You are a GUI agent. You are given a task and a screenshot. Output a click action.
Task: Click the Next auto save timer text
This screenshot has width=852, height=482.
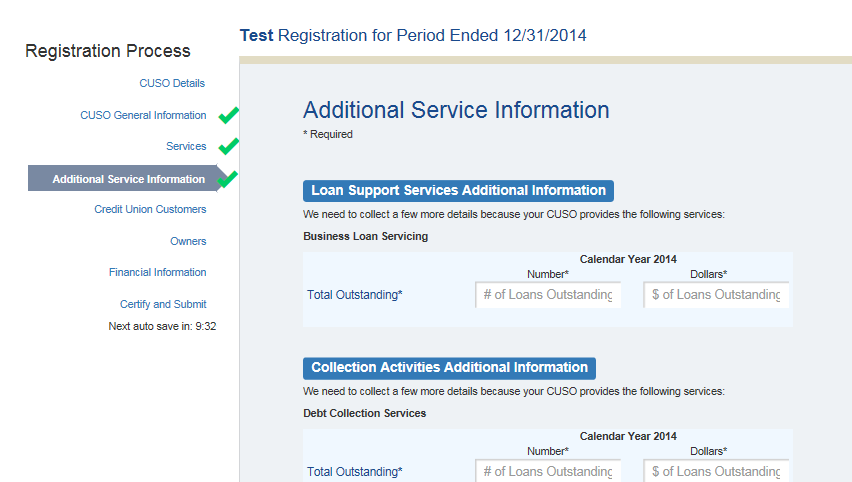pos(162,326)
